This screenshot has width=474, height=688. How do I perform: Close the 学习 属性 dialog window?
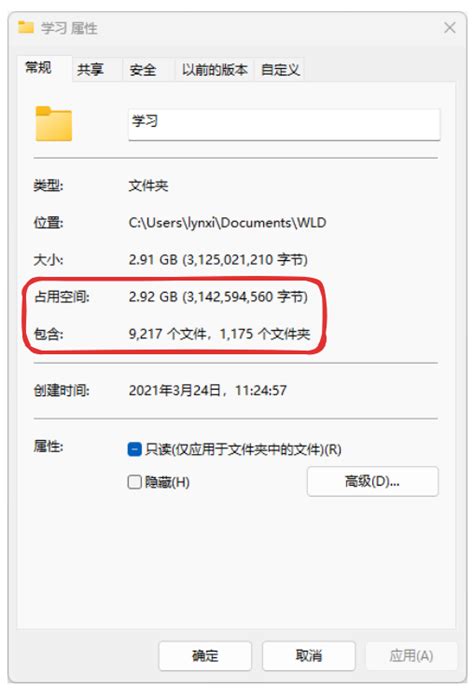449,28
